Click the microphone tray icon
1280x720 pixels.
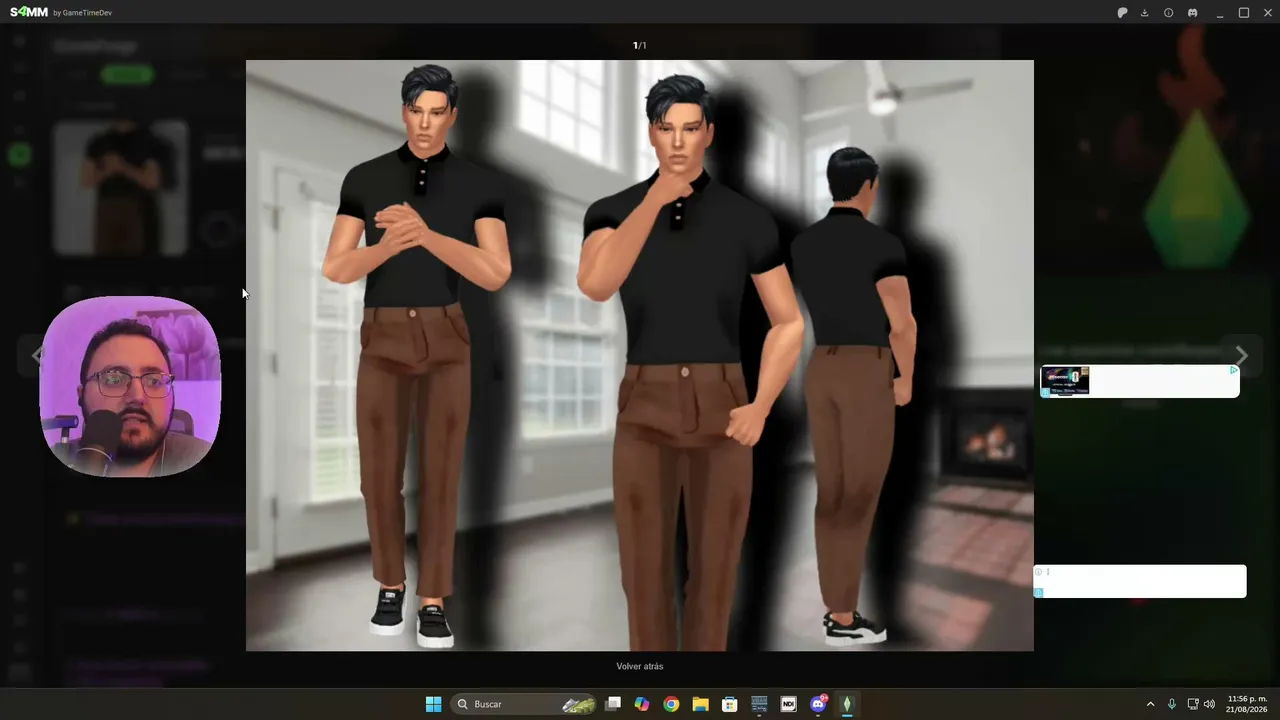(1172, 704)
